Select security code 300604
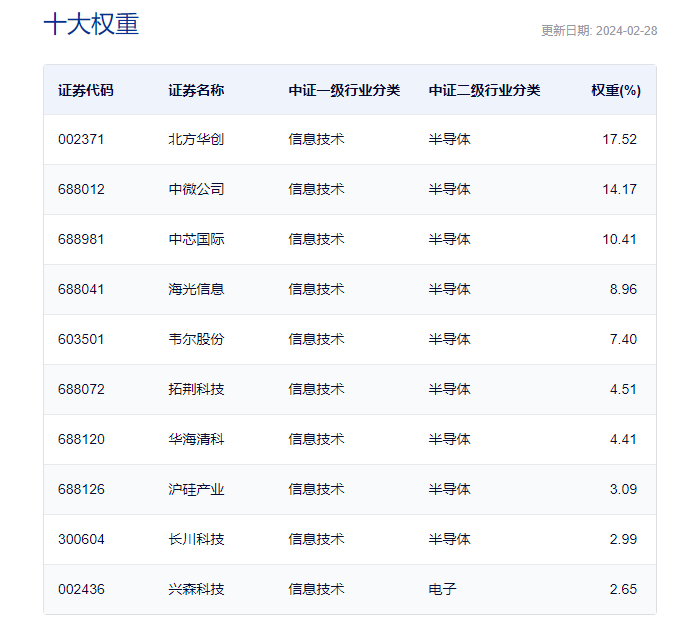Image resolution: width=685 pixels, height=626 pixels. [x=81, y=540]
